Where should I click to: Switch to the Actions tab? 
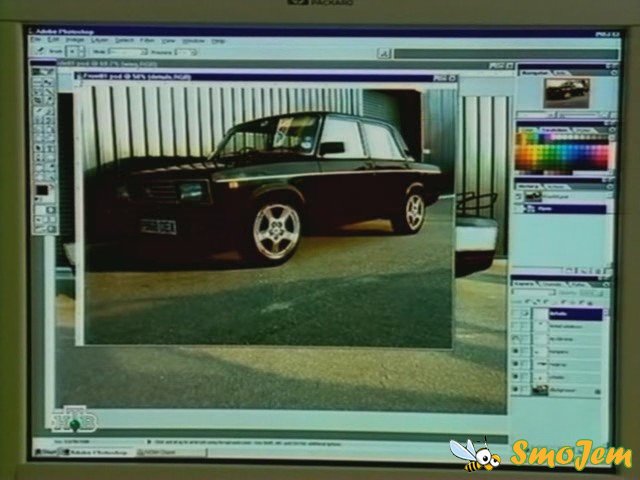555,187
